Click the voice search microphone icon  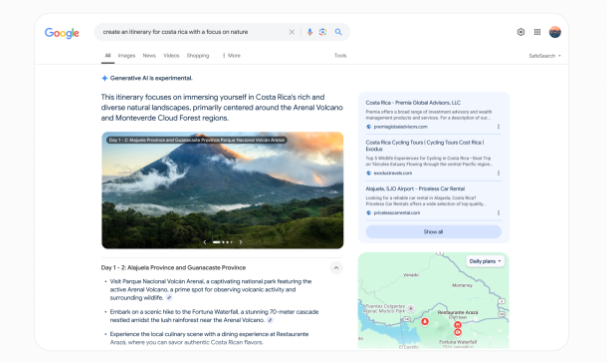309,32
